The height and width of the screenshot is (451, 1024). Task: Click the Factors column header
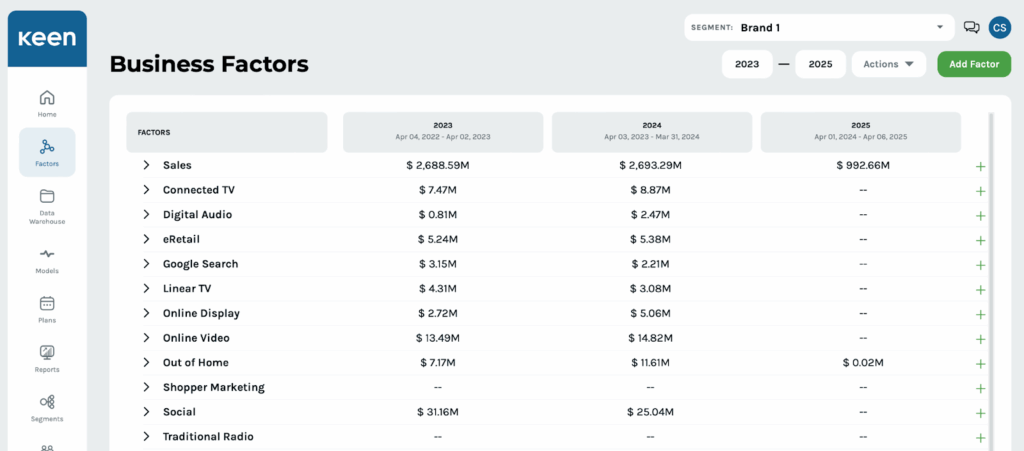tap(227, 132)
